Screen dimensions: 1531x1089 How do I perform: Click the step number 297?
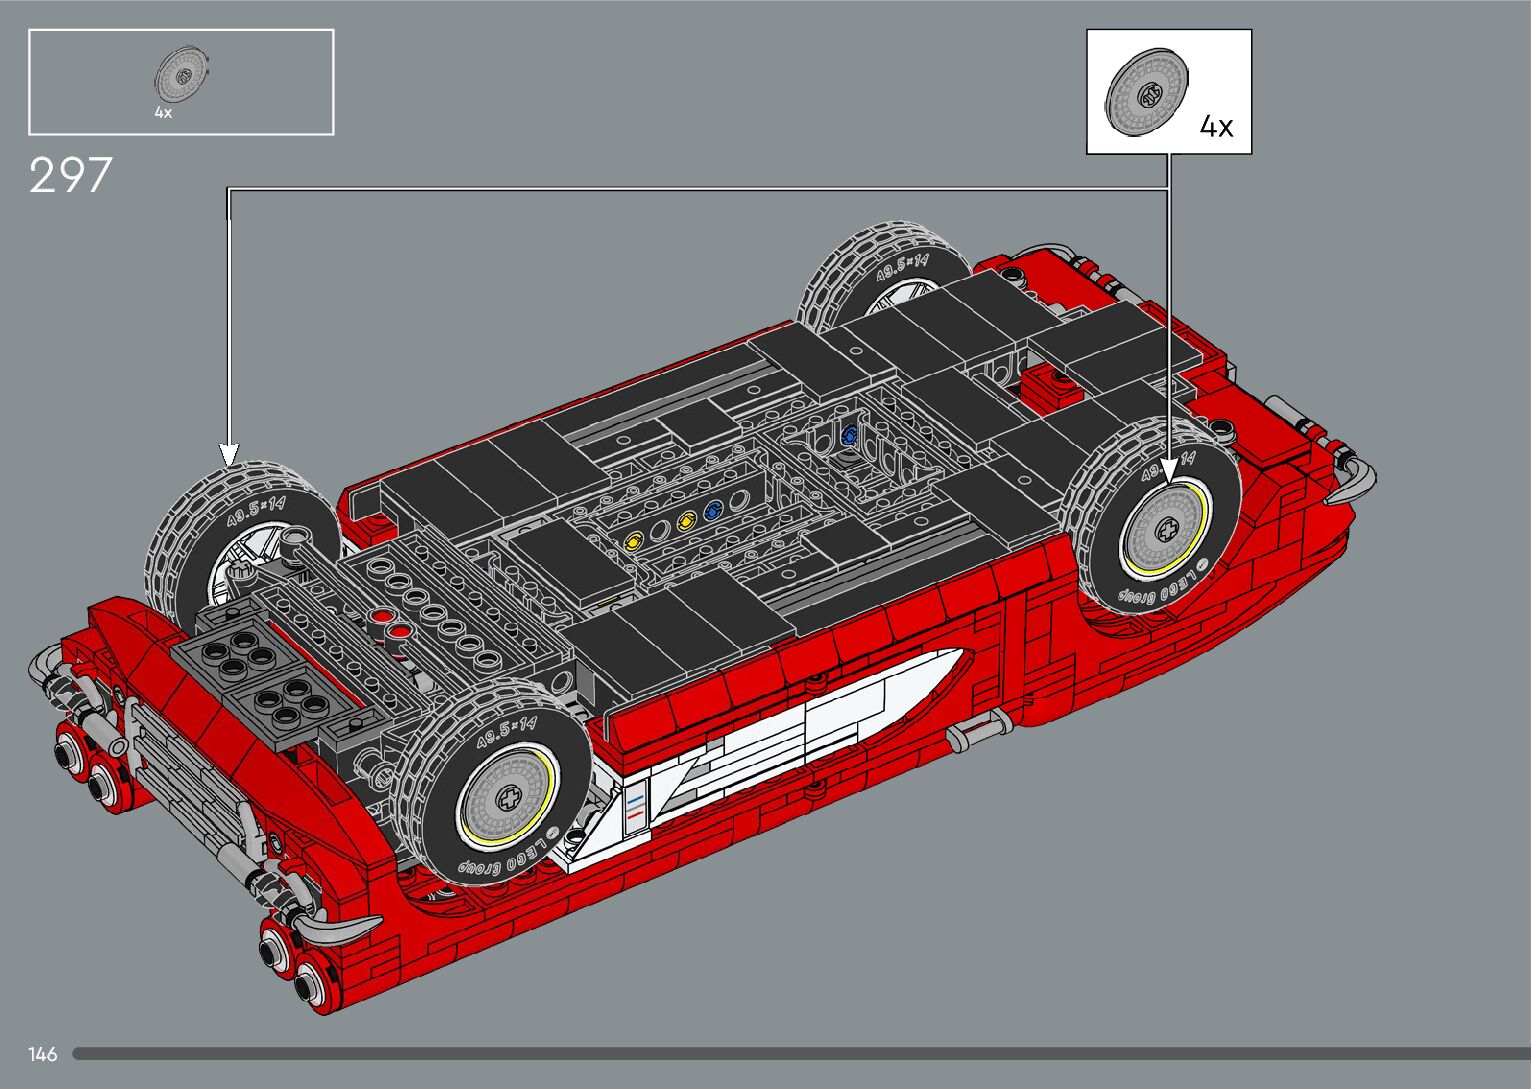70,176
